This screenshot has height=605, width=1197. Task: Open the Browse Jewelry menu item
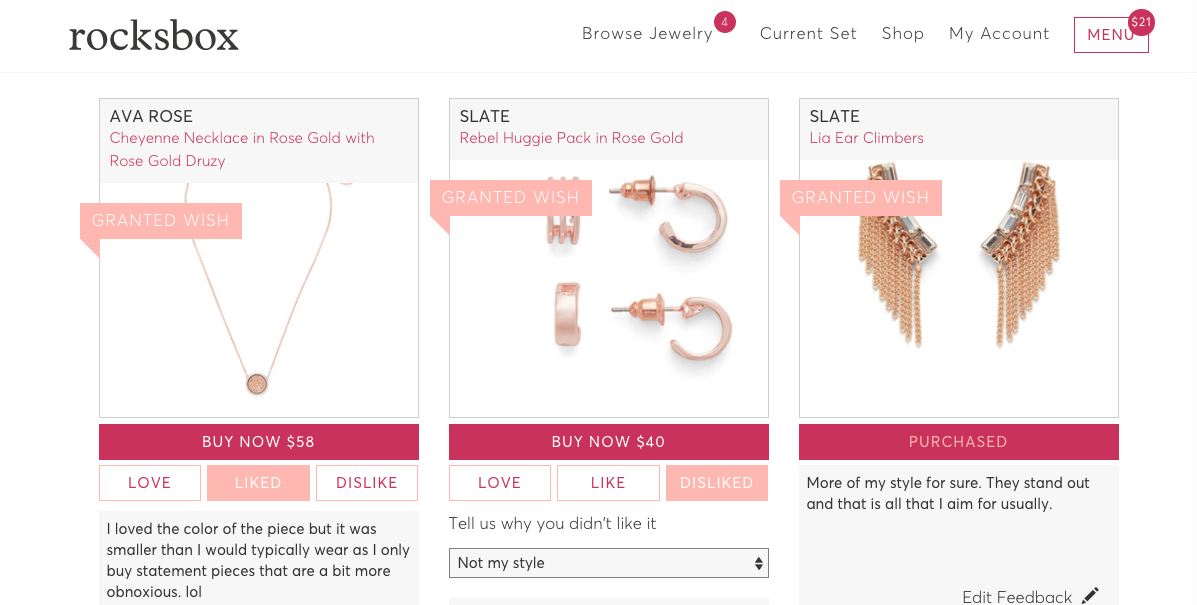click(647, 34)
